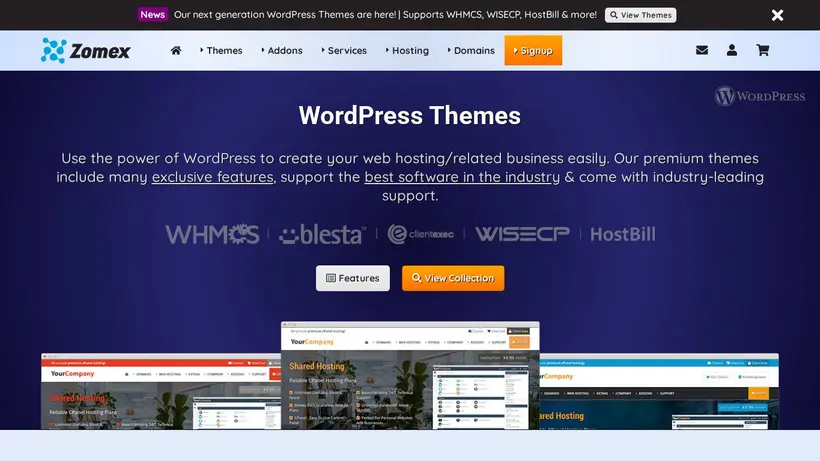Click the Zomex logo
Screen dimensions: 820x461
86,51
